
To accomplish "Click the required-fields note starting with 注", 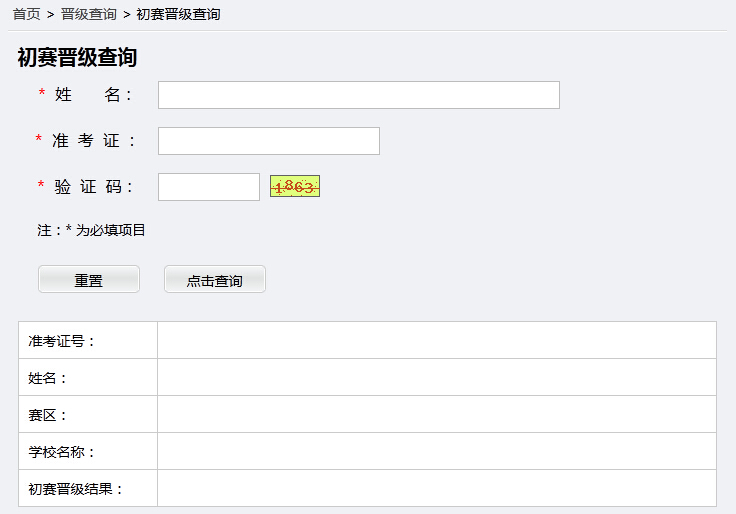I will click(x=91, y=230).
